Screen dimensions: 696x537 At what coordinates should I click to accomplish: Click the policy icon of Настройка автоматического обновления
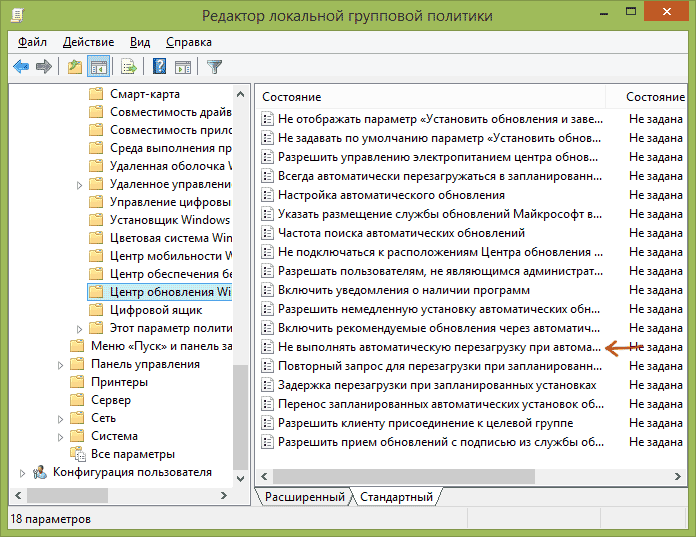(x=267, y=195)
